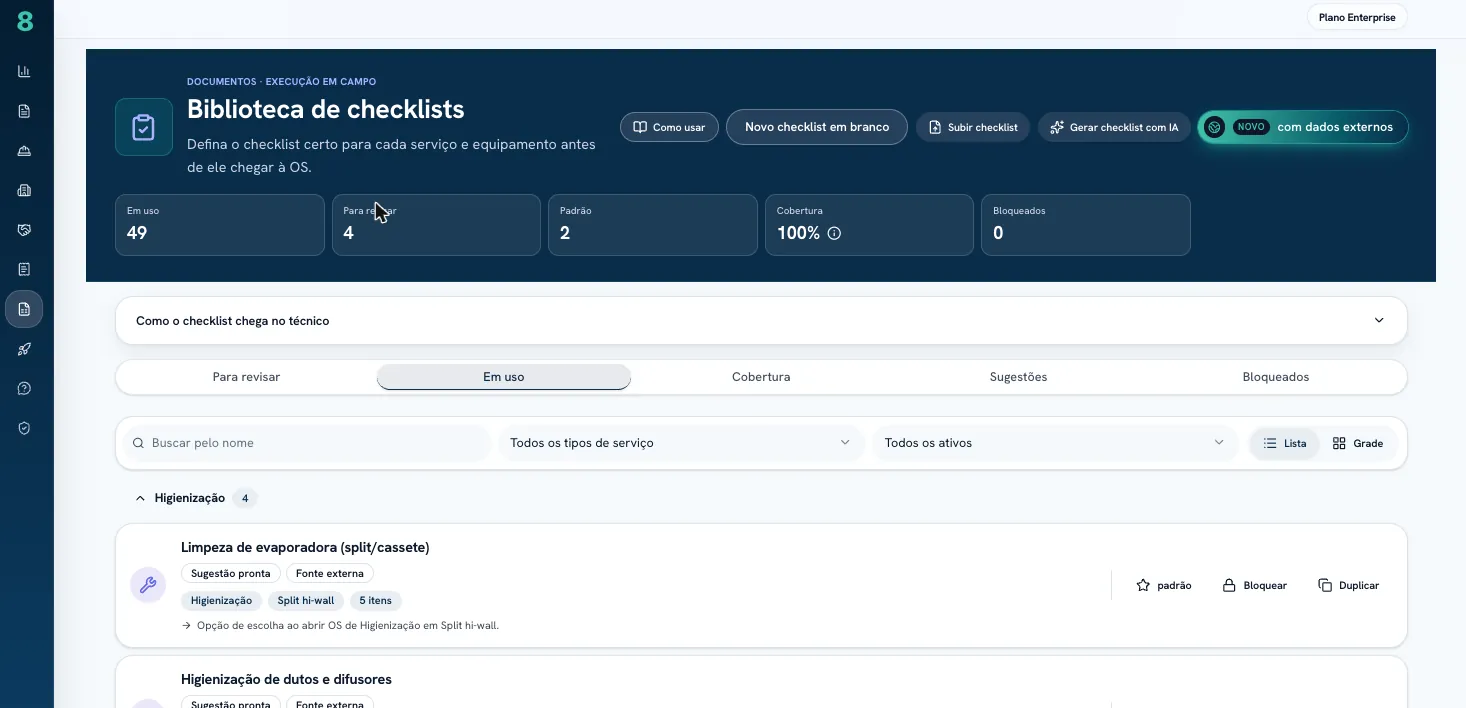Open Todos os tipos de serviço dropdown
1466x708 pixels.
681,443
